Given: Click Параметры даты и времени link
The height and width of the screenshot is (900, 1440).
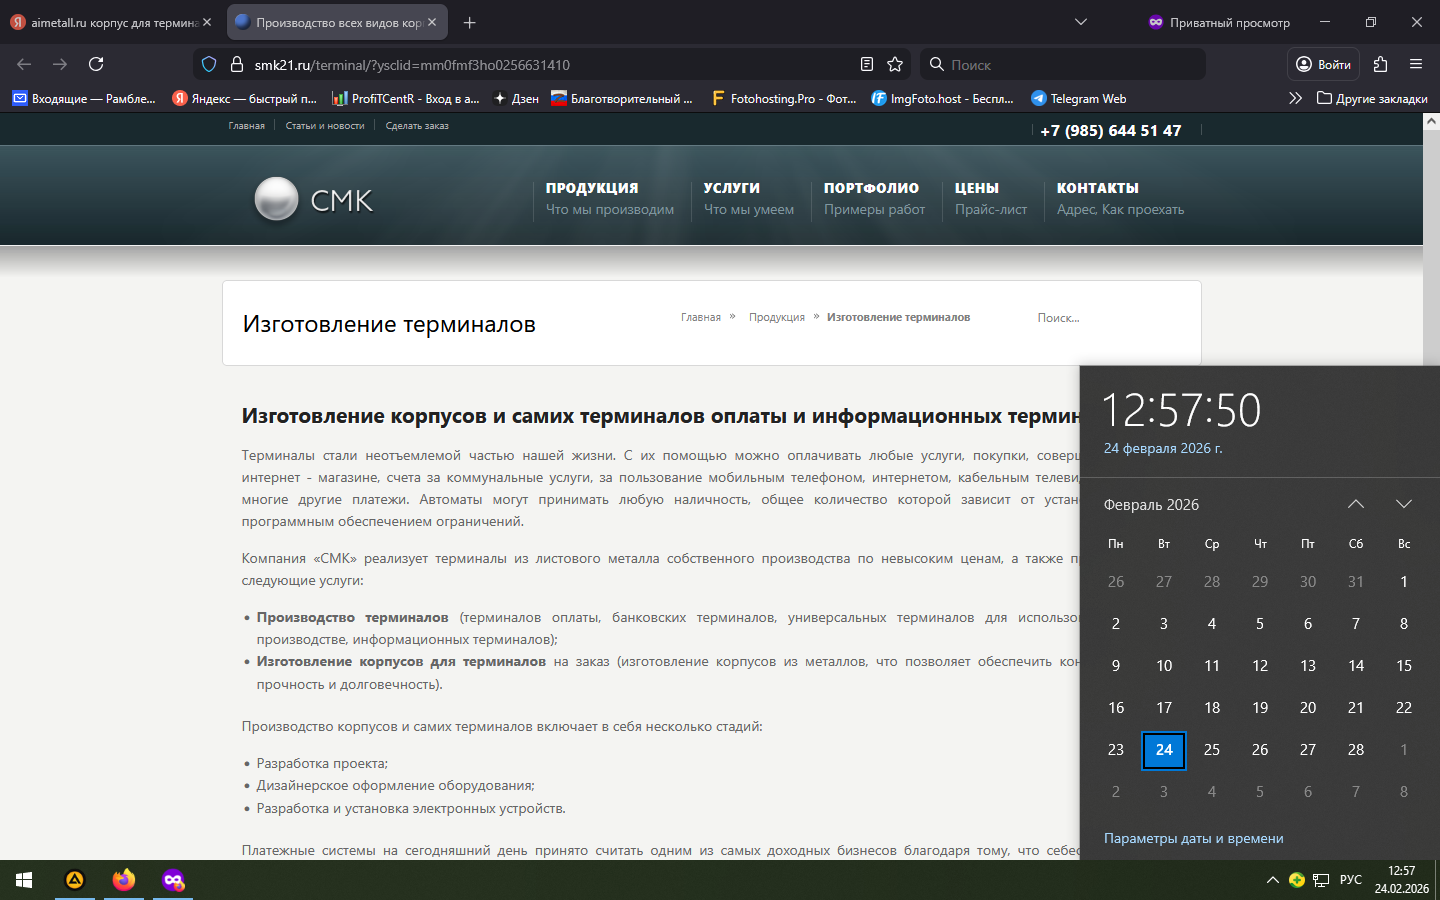Looking at the screenshot, I should [1193, 838].
